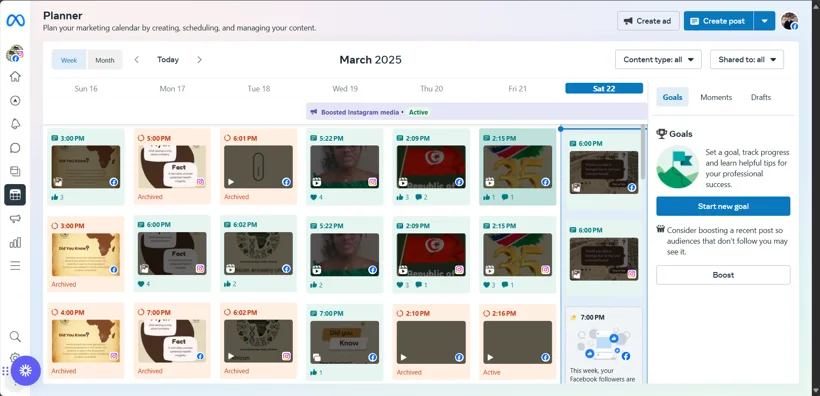Select Planner calendar icon in sidebar
Screen dimensions: 820x396
point(15,195)
